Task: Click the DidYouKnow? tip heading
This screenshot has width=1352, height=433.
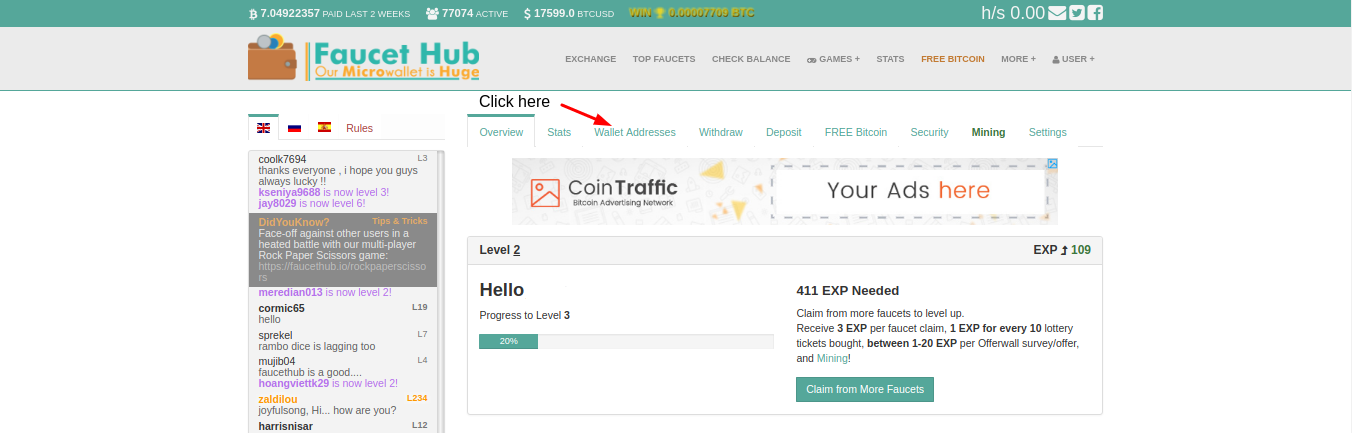Action: coord(294,222)
